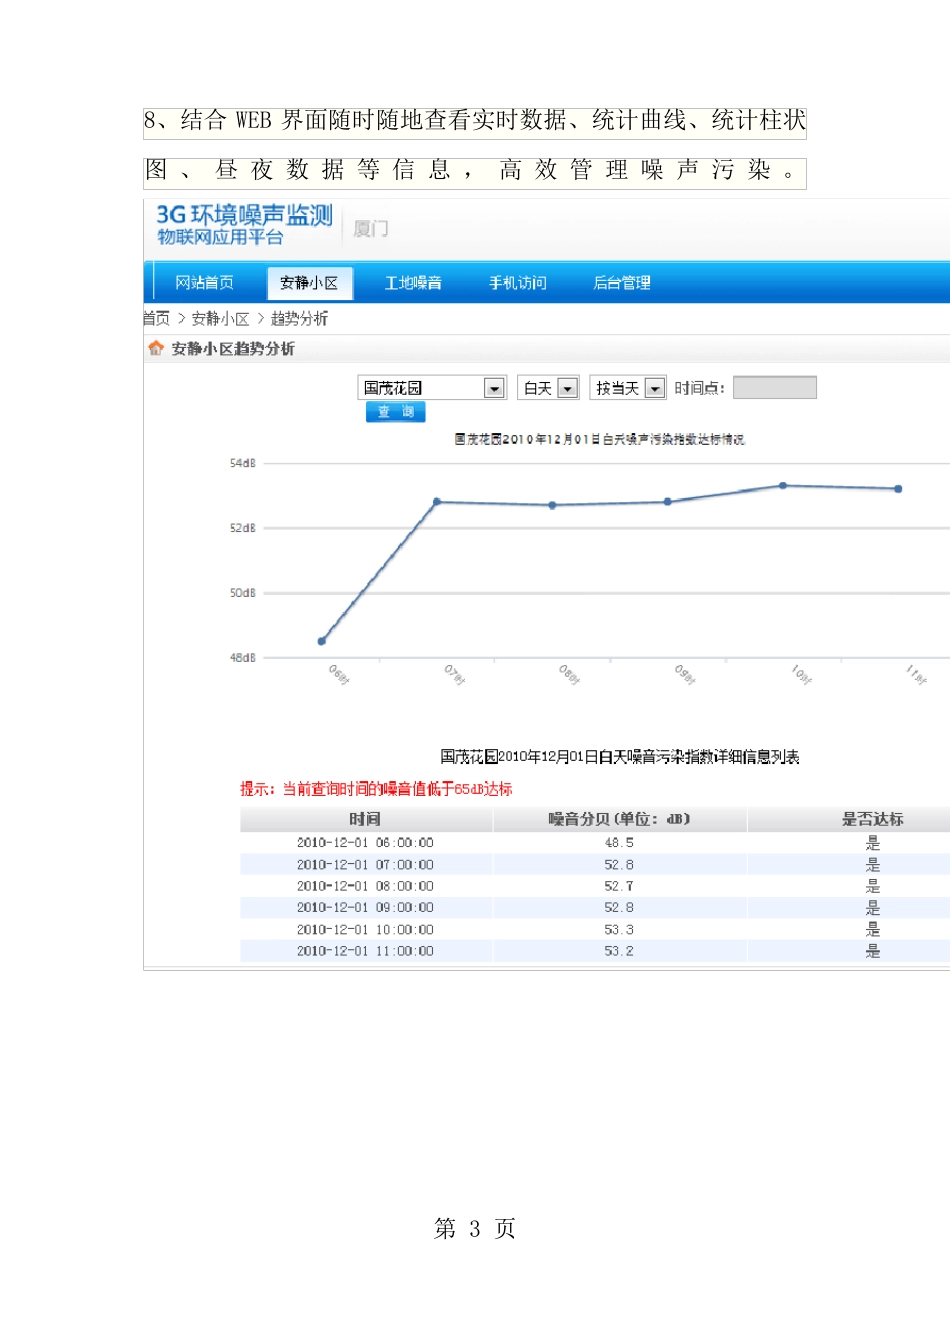Click the 09时 data point on the chart
This screenshot has width=950, height=1344.
[668, 502]
